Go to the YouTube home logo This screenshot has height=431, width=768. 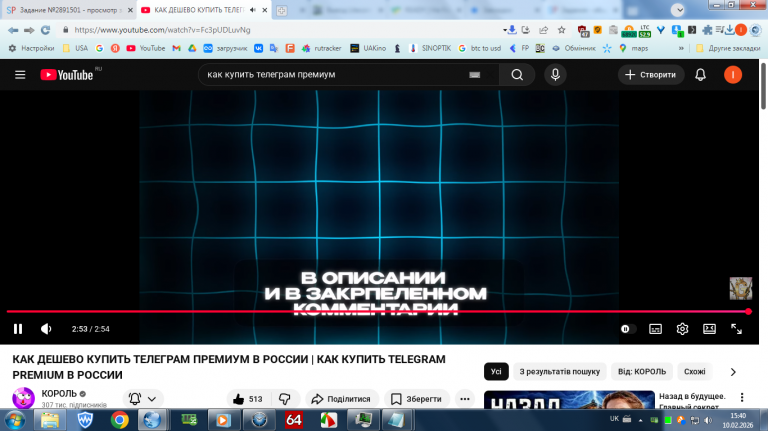point(67,75)
